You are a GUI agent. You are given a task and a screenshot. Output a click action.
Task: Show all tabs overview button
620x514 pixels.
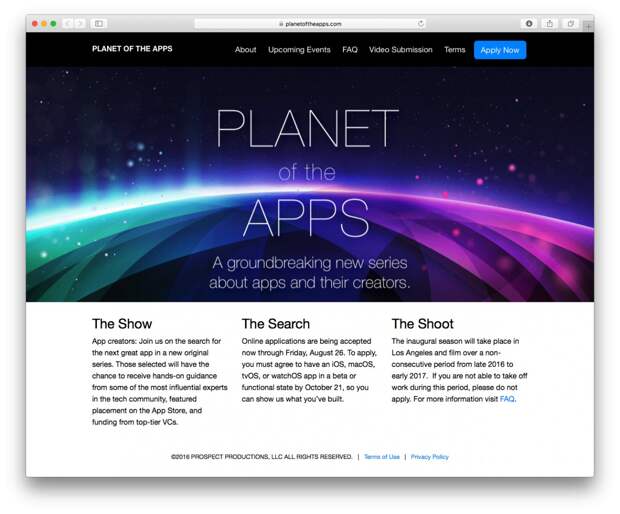click(x=571, y=24)
